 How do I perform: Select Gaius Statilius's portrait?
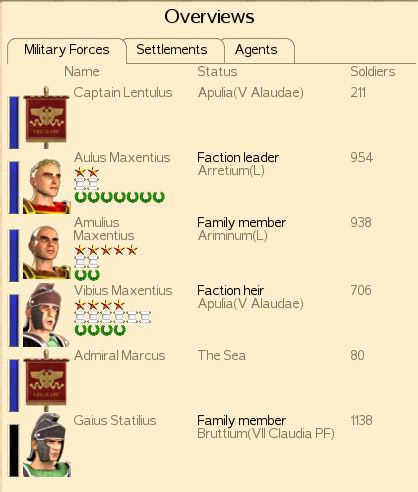tap(46, 445)
